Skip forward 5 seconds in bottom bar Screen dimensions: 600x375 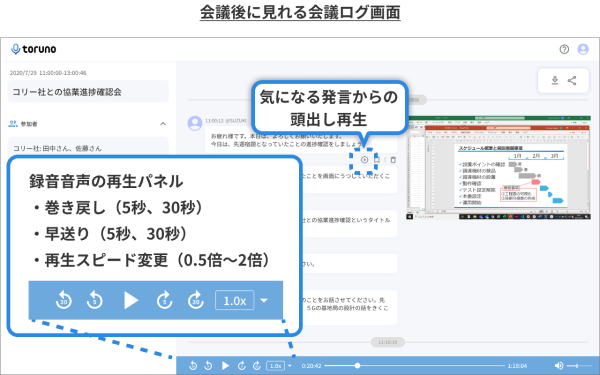241,366
